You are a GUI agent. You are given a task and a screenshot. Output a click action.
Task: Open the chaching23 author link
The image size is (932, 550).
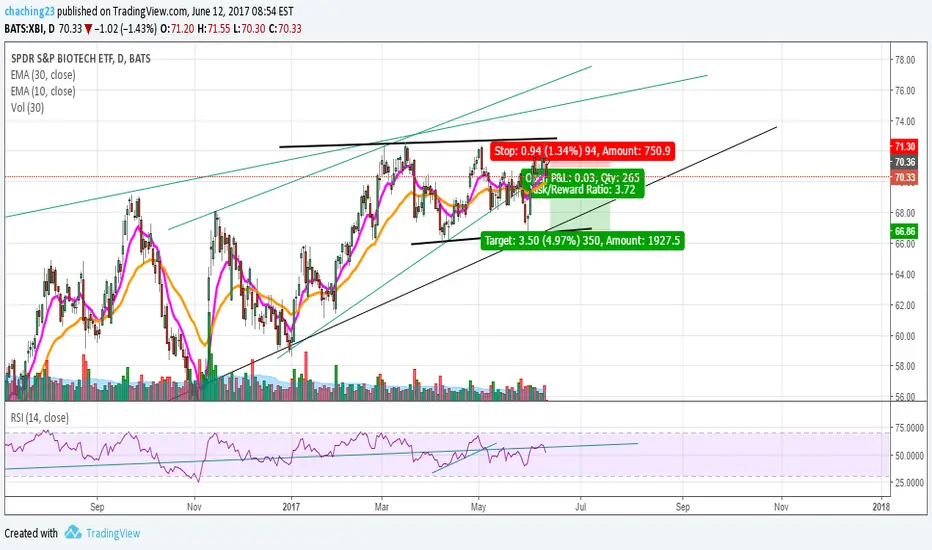(x=29, y=11)
